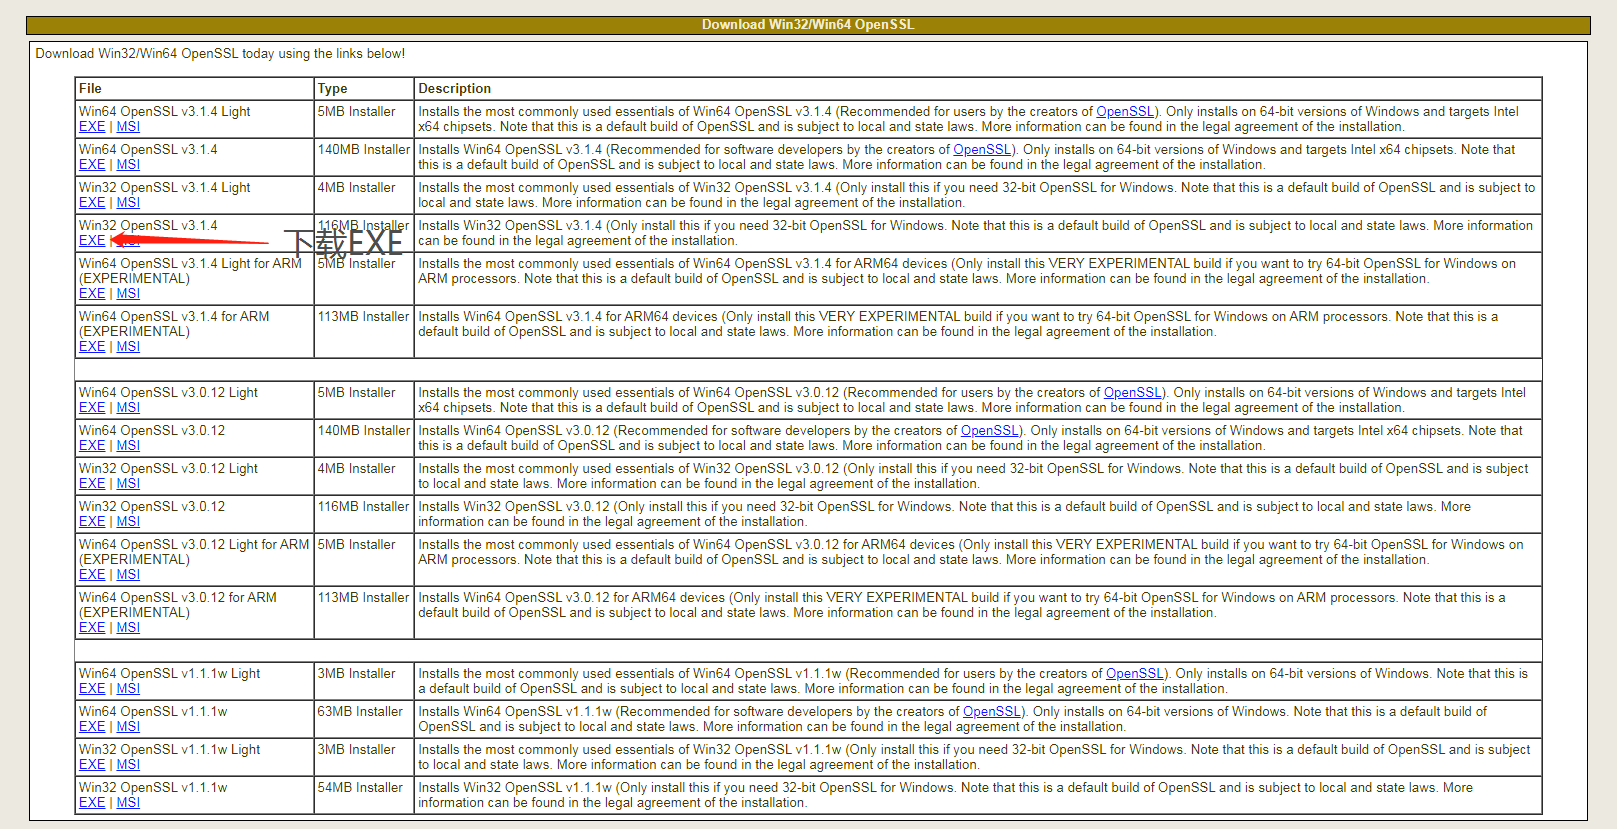Screen dimensions: 1617x829
Task: Download MSI for Win64 OpenSSL v3.1.4 Light
Action: [x=128, y=127]
